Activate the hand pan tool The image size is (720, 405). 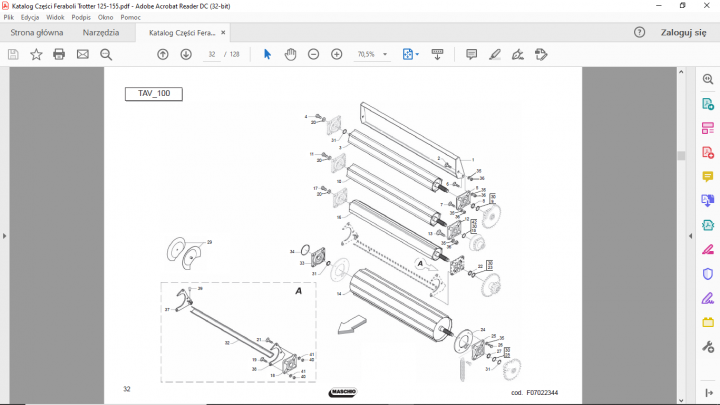click(x=290, y=54)
